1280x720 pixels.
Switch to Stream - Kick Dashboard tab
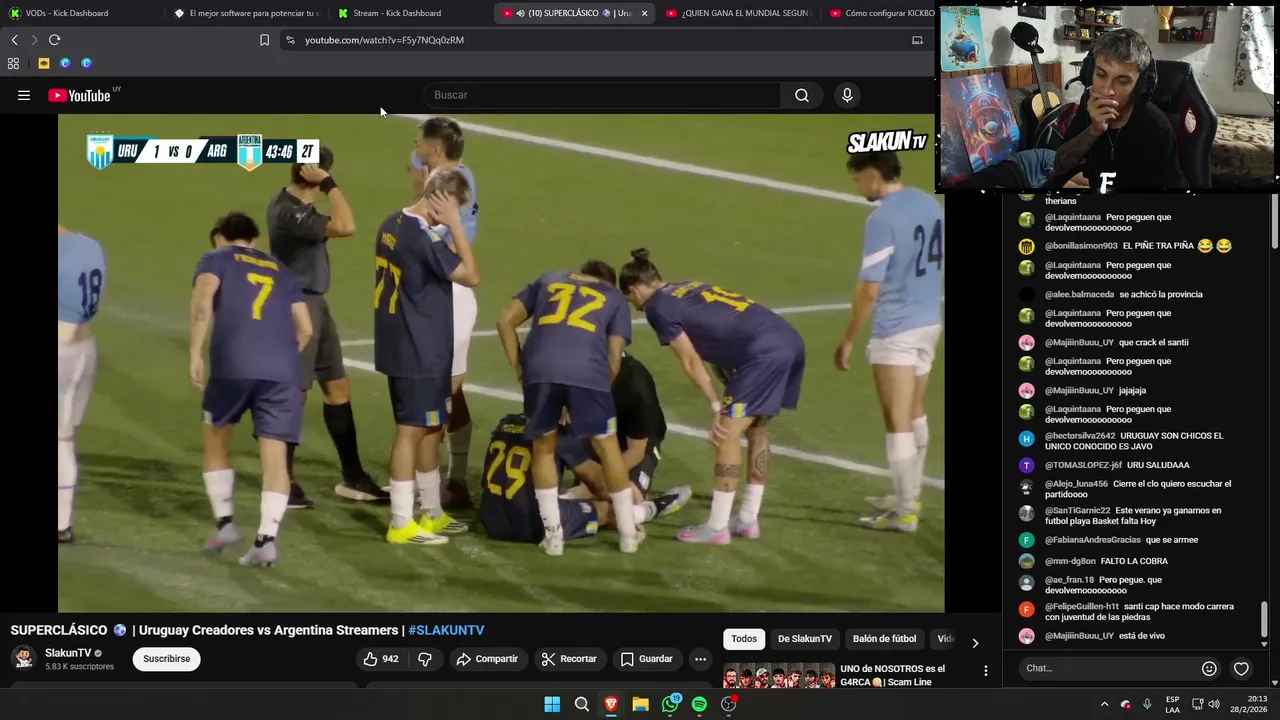pos(410,13)
